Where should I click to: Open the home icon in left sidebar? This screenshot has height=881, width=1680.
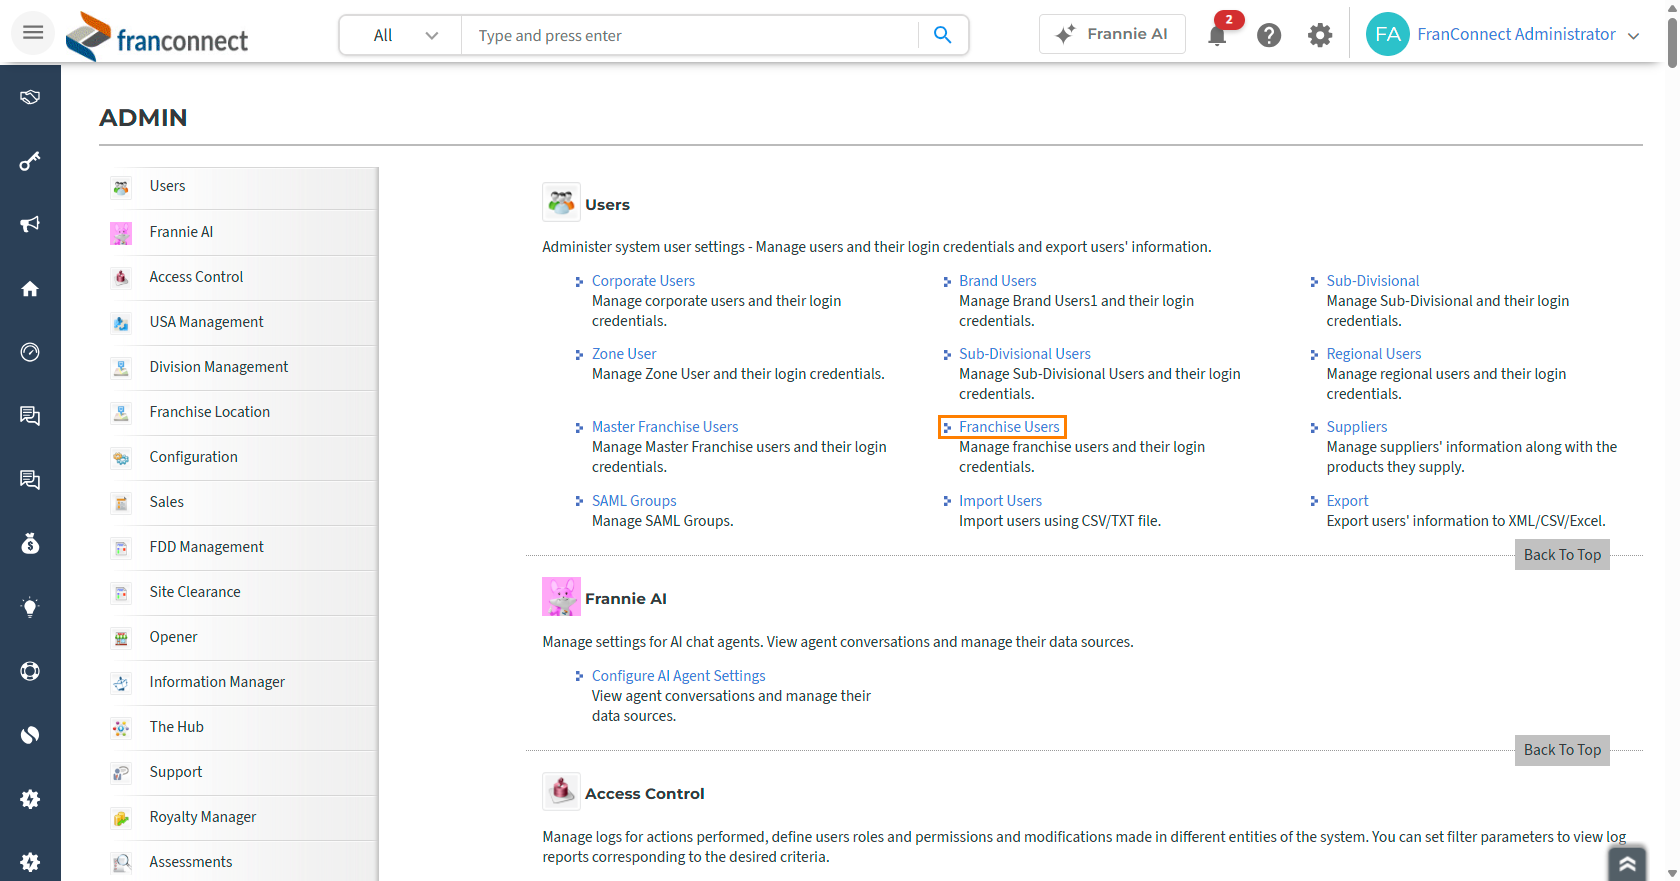[x=30, y=289]
